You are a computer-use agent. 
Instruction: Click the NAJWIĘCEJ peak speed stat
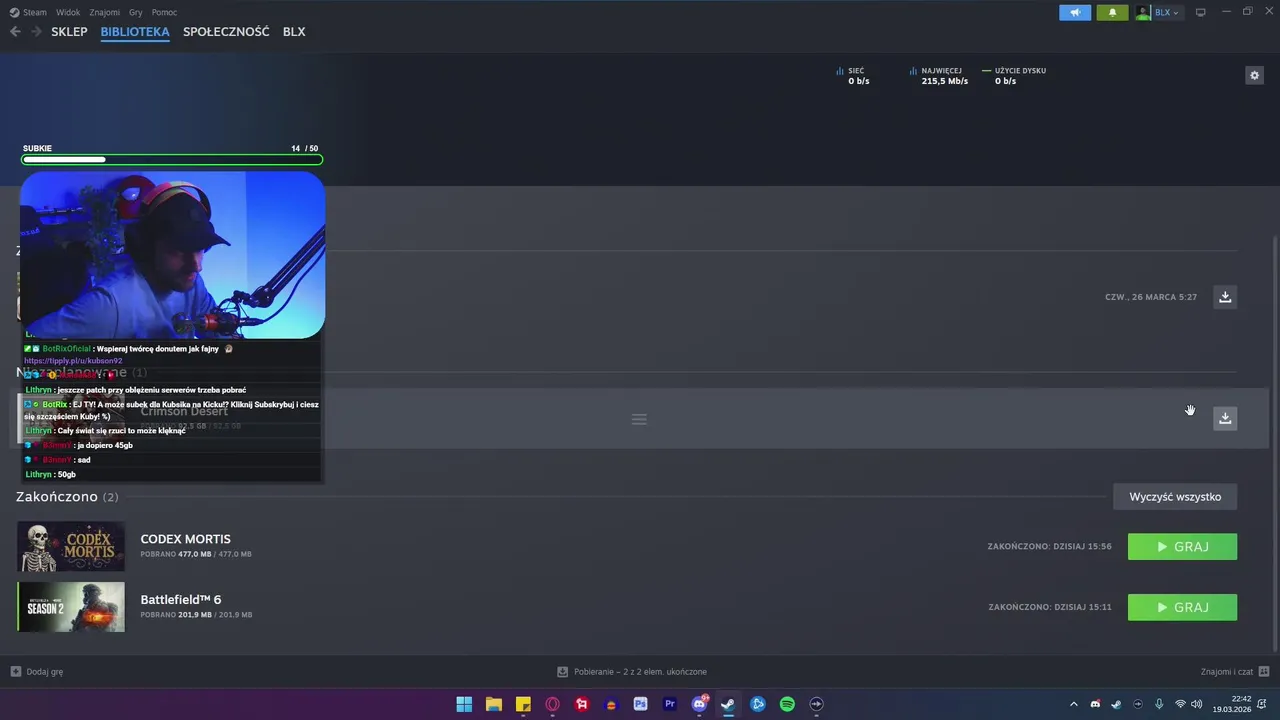coord(939,76)
